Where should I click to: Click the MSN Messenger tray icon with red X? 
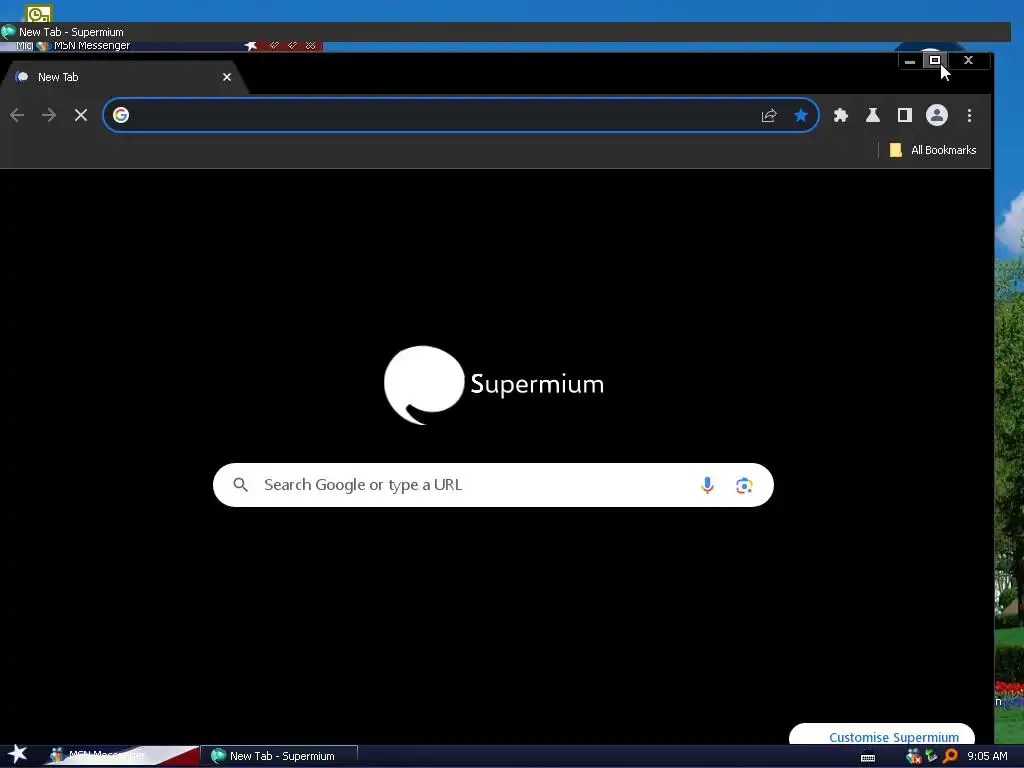click(x=914, y=756)
